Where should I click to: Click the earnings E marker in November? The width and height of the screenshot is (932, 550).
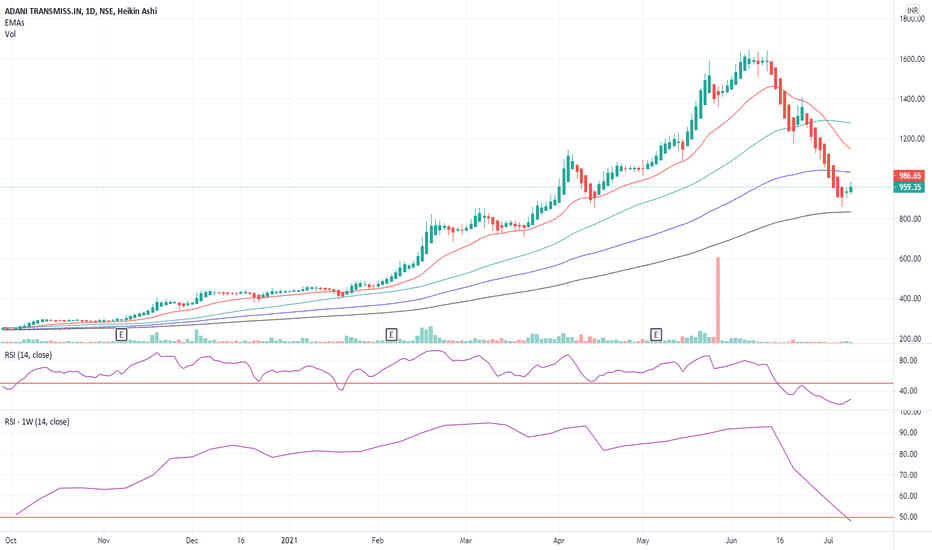(121, 335)
